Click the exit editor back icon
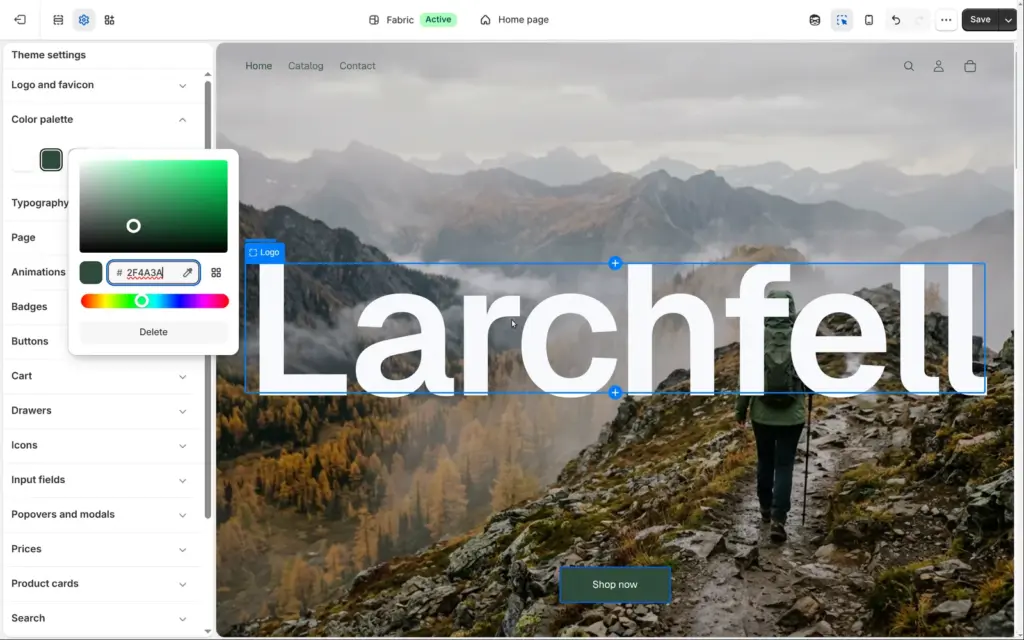The image size is (1024, 640). (20, 20)
